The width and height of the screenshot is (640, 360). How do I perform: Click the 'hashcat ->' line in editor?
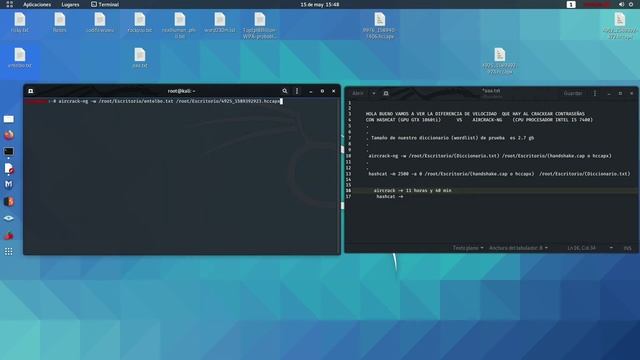click(389, 197)
